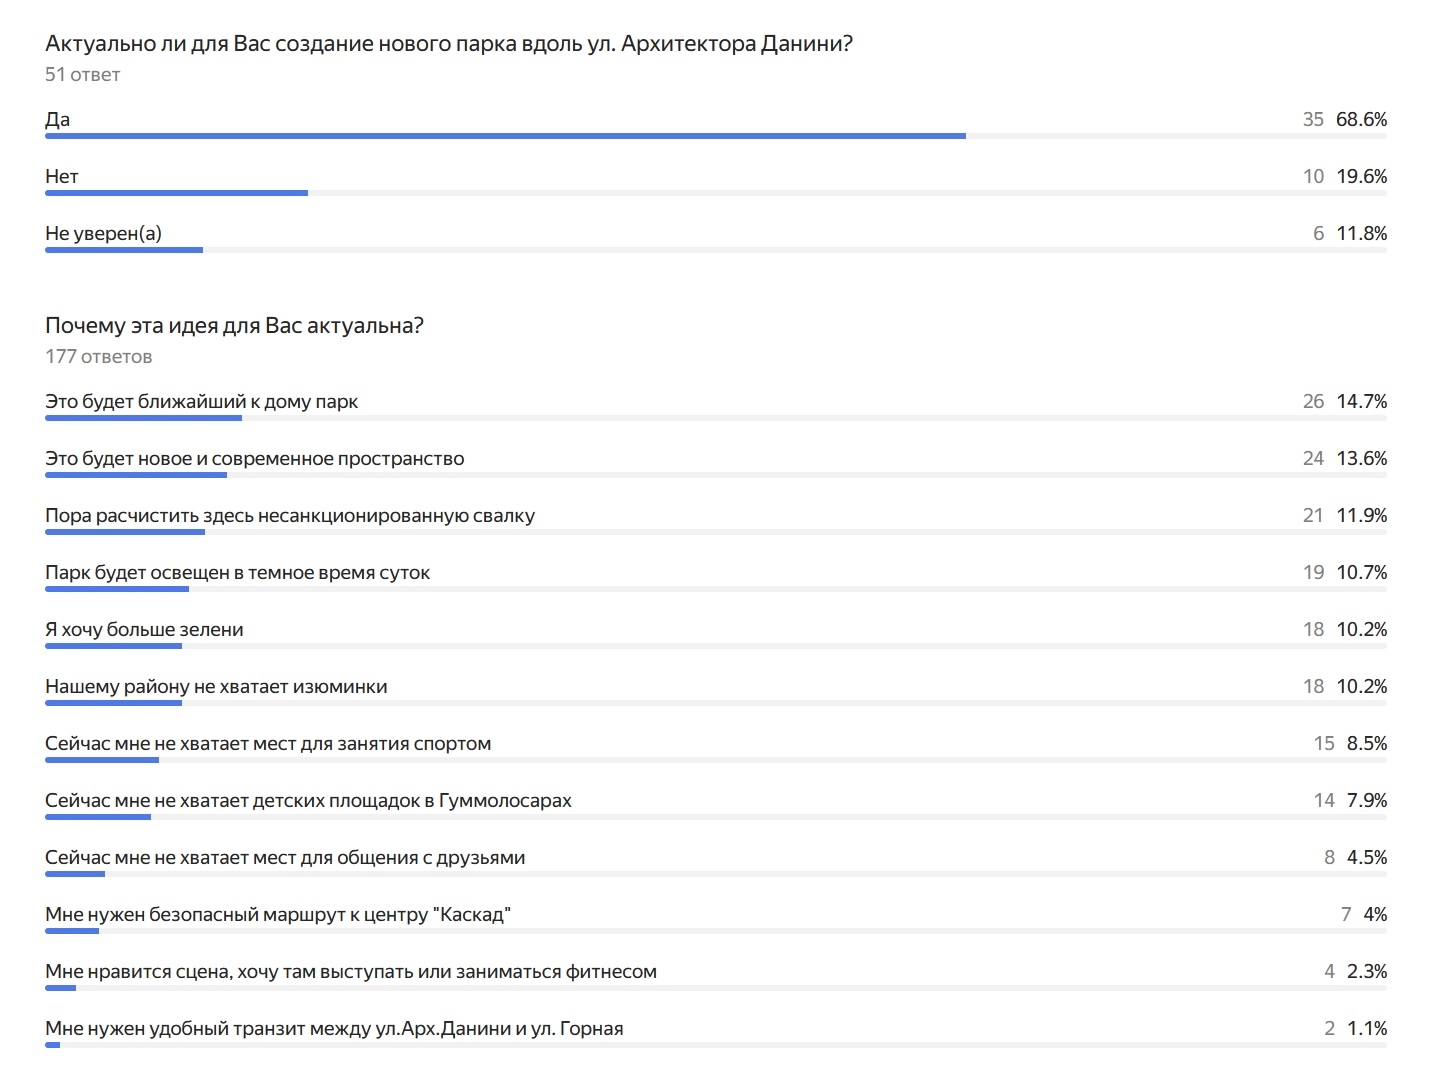Select "Это будет ближайший к дому парк" answer
1435x1069 pixels.
(201, 401)
